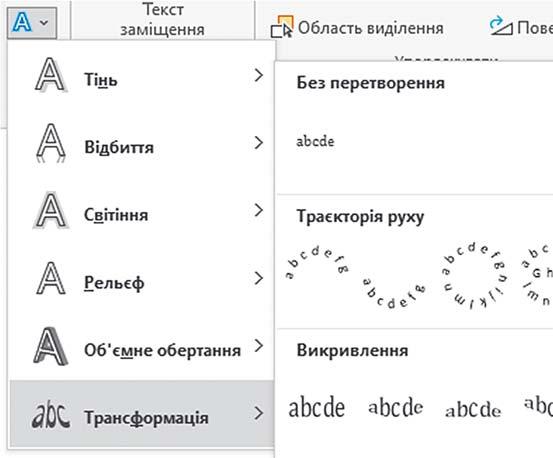Screen dimensions: 553x458
Task: Click the Відбиття reflection effect icon
Action: click(x=51, y=143)
